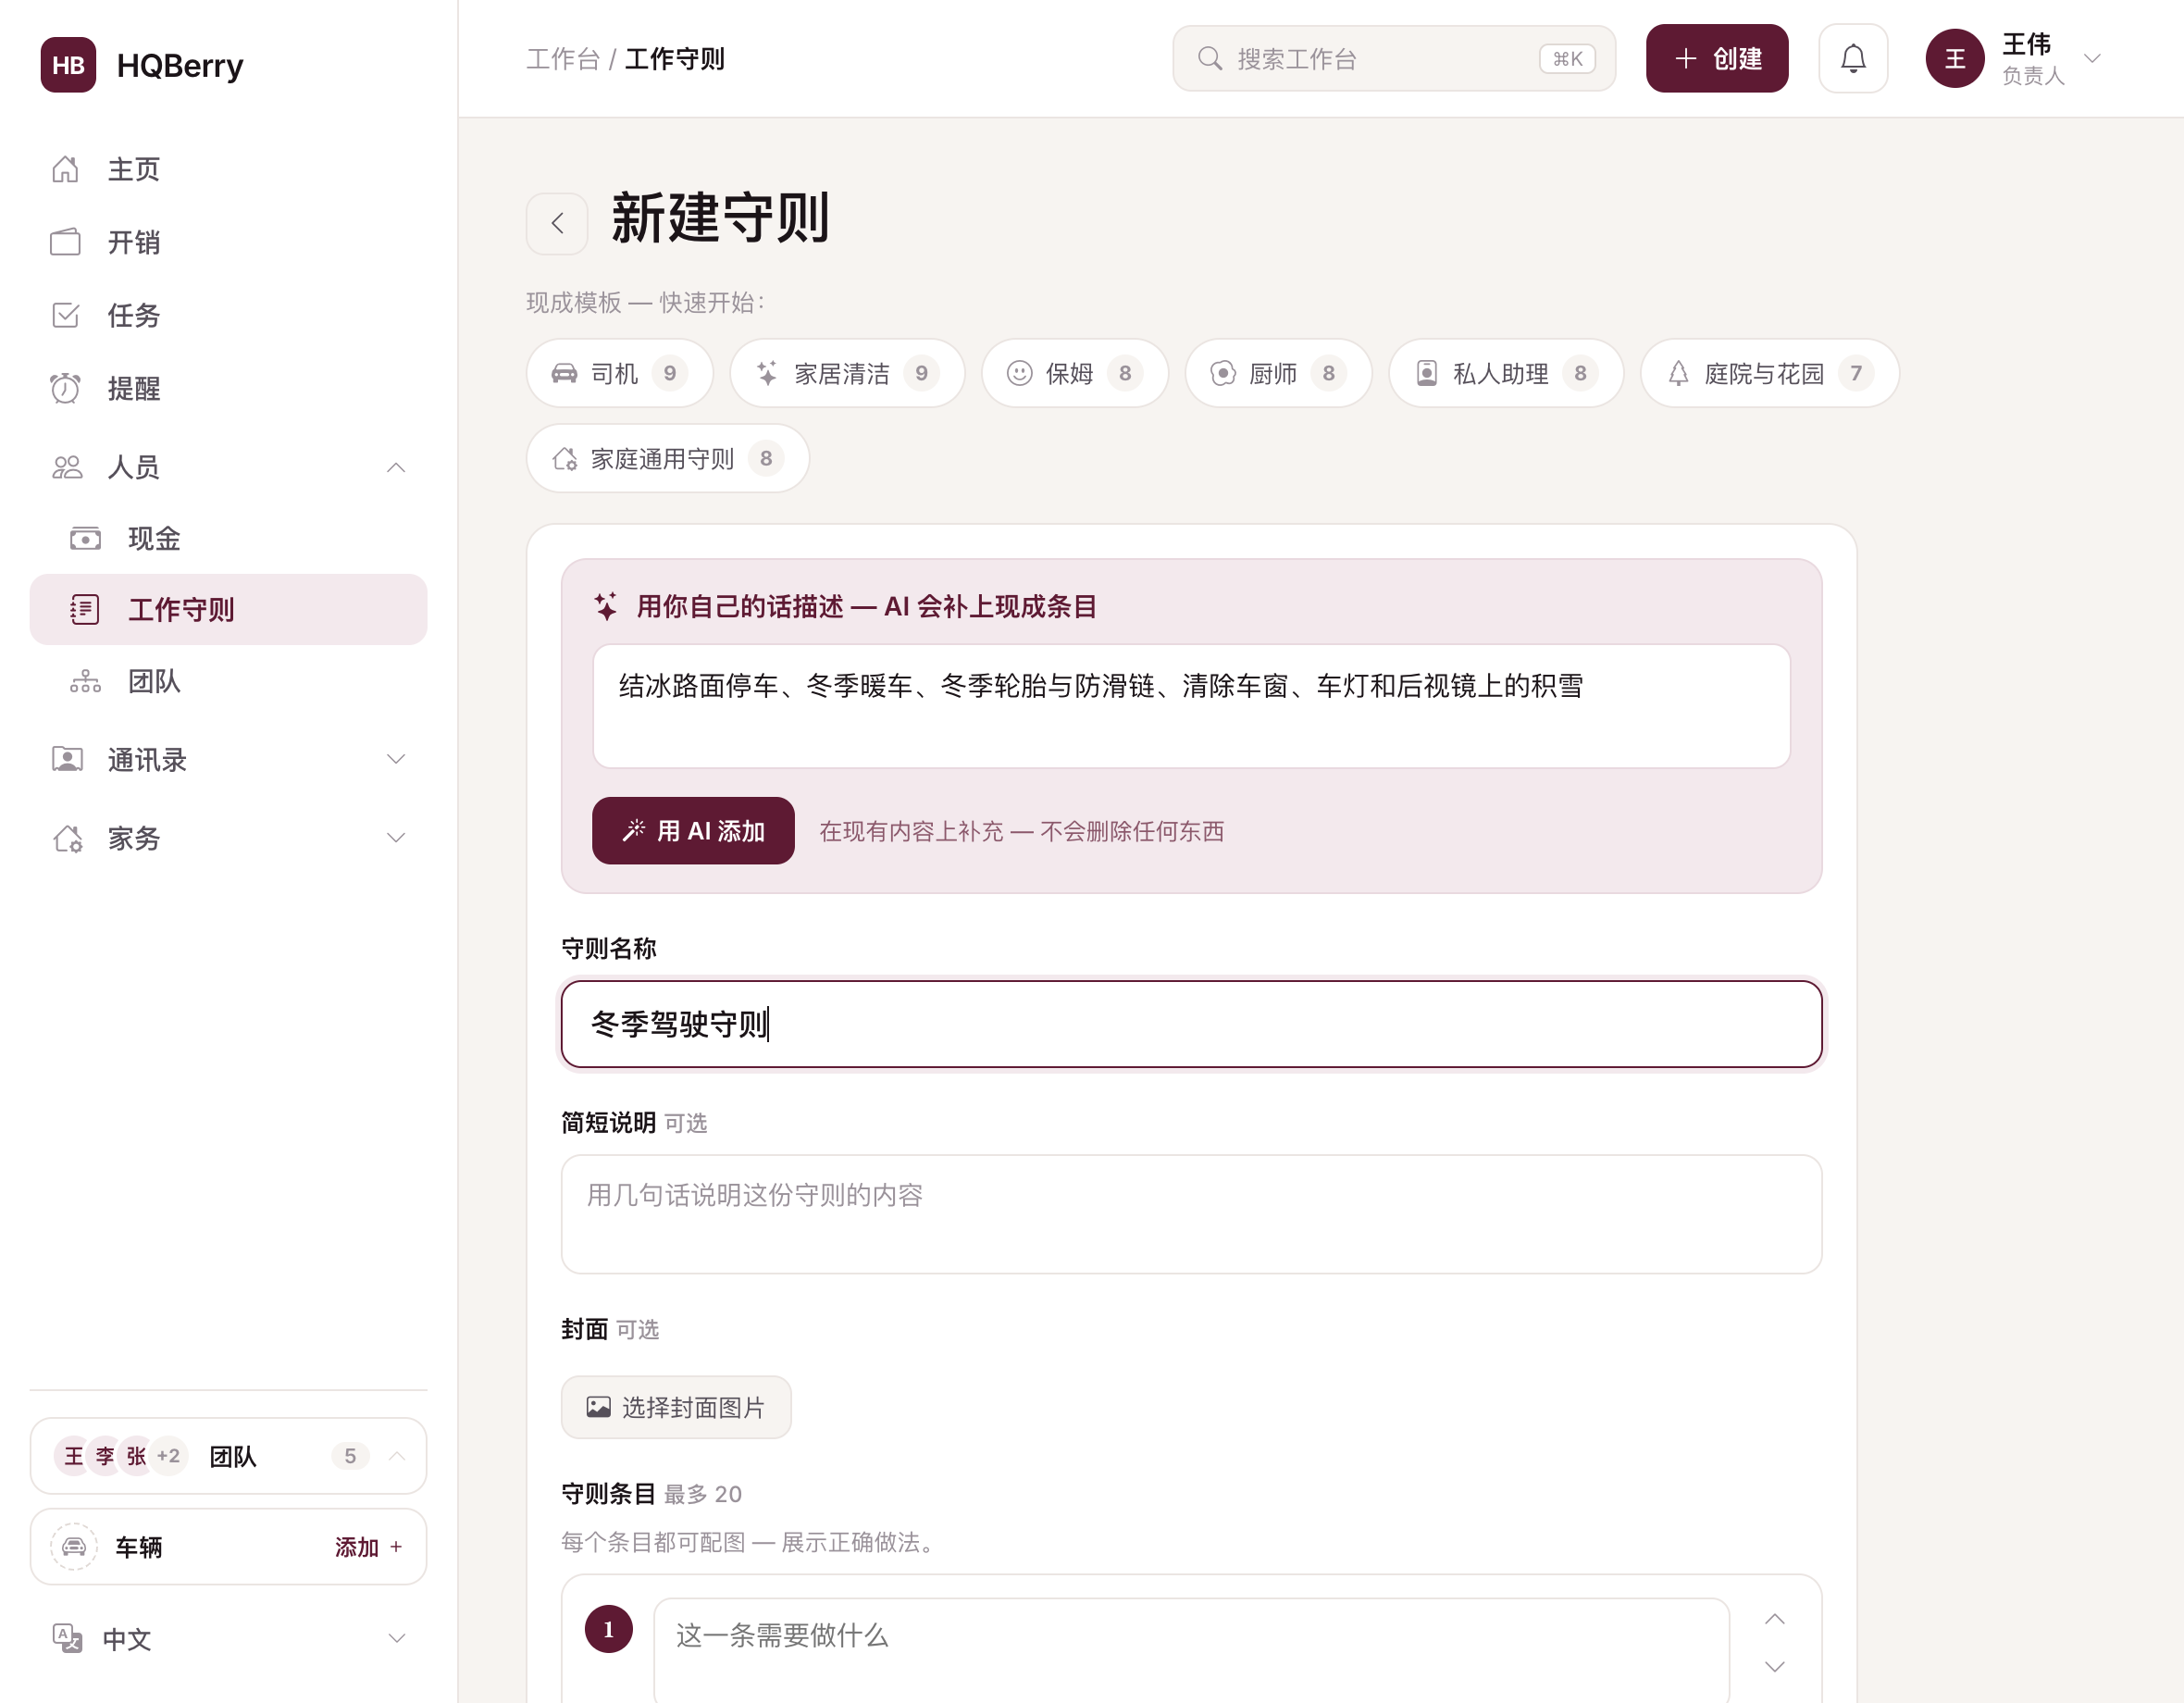Open the 中文 language dropdown
Image resolution: width=2184 pixels, height=1703 pixels.
(228, 1638)
